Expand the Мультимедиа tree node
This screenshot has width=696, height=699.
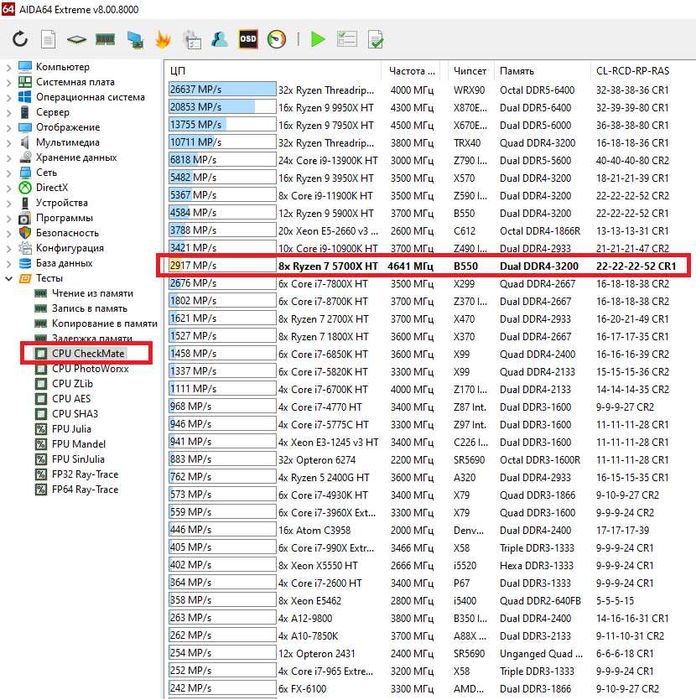point(8,143)
